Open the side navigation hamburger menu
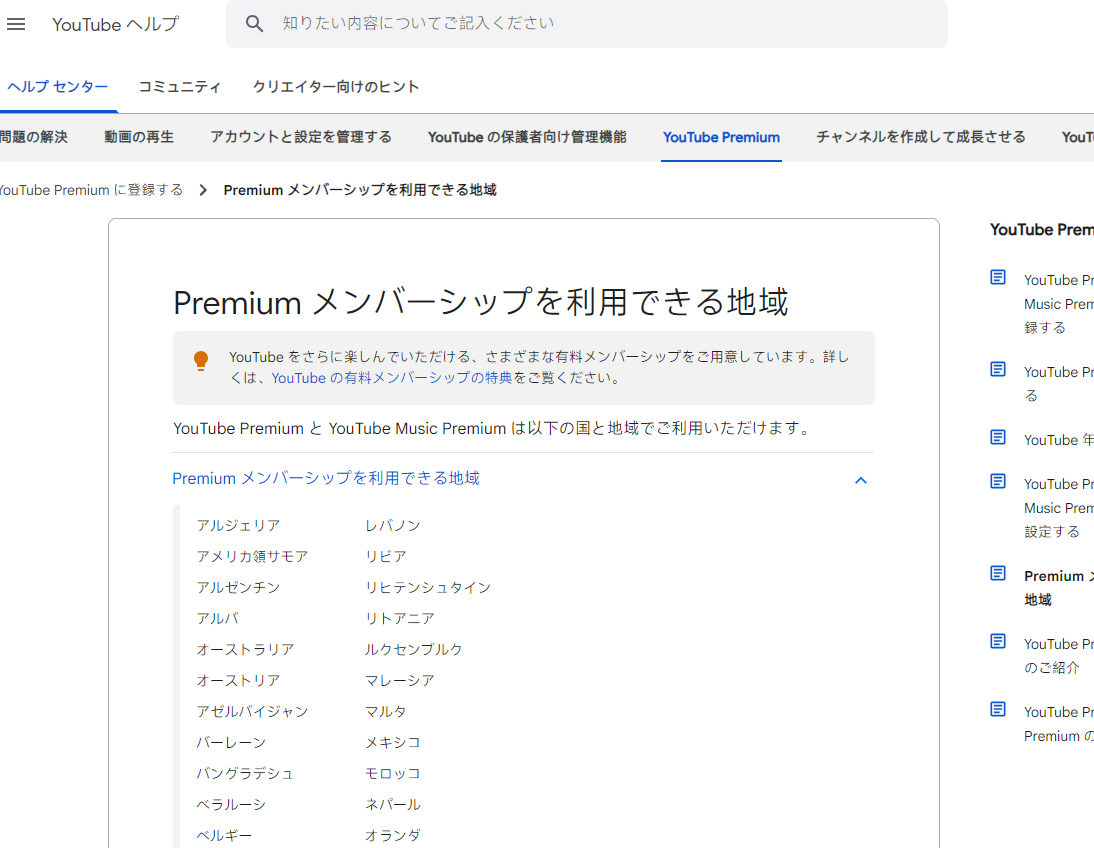The width and height of the screenshot is (1094, 848). pos(16,24)
